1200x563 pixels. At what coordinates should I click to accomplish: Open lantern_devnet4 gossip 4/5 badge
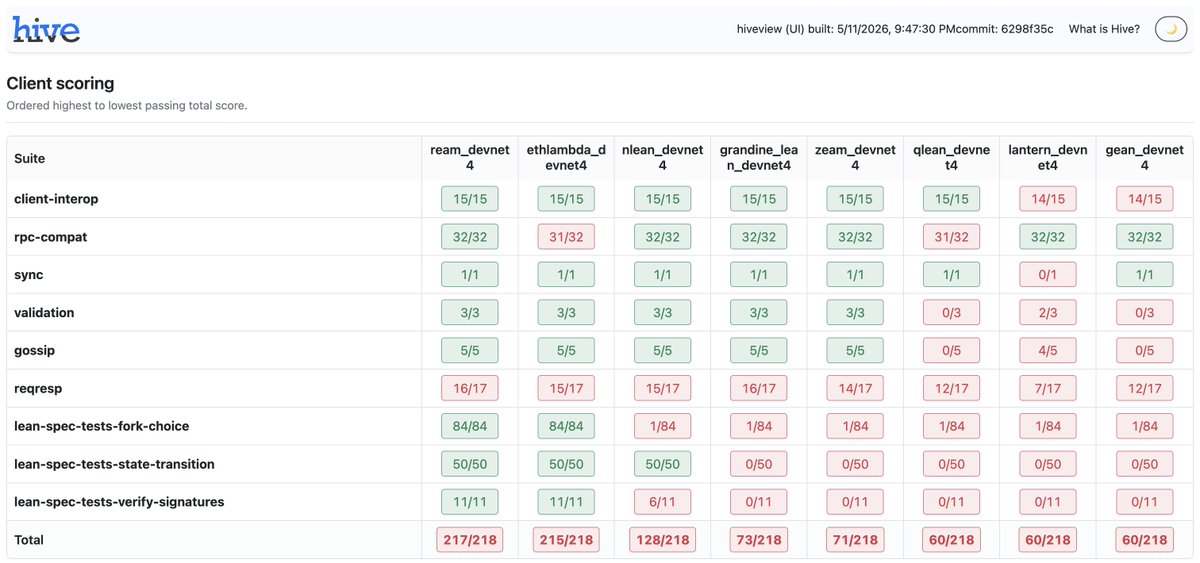point(1047,351)
